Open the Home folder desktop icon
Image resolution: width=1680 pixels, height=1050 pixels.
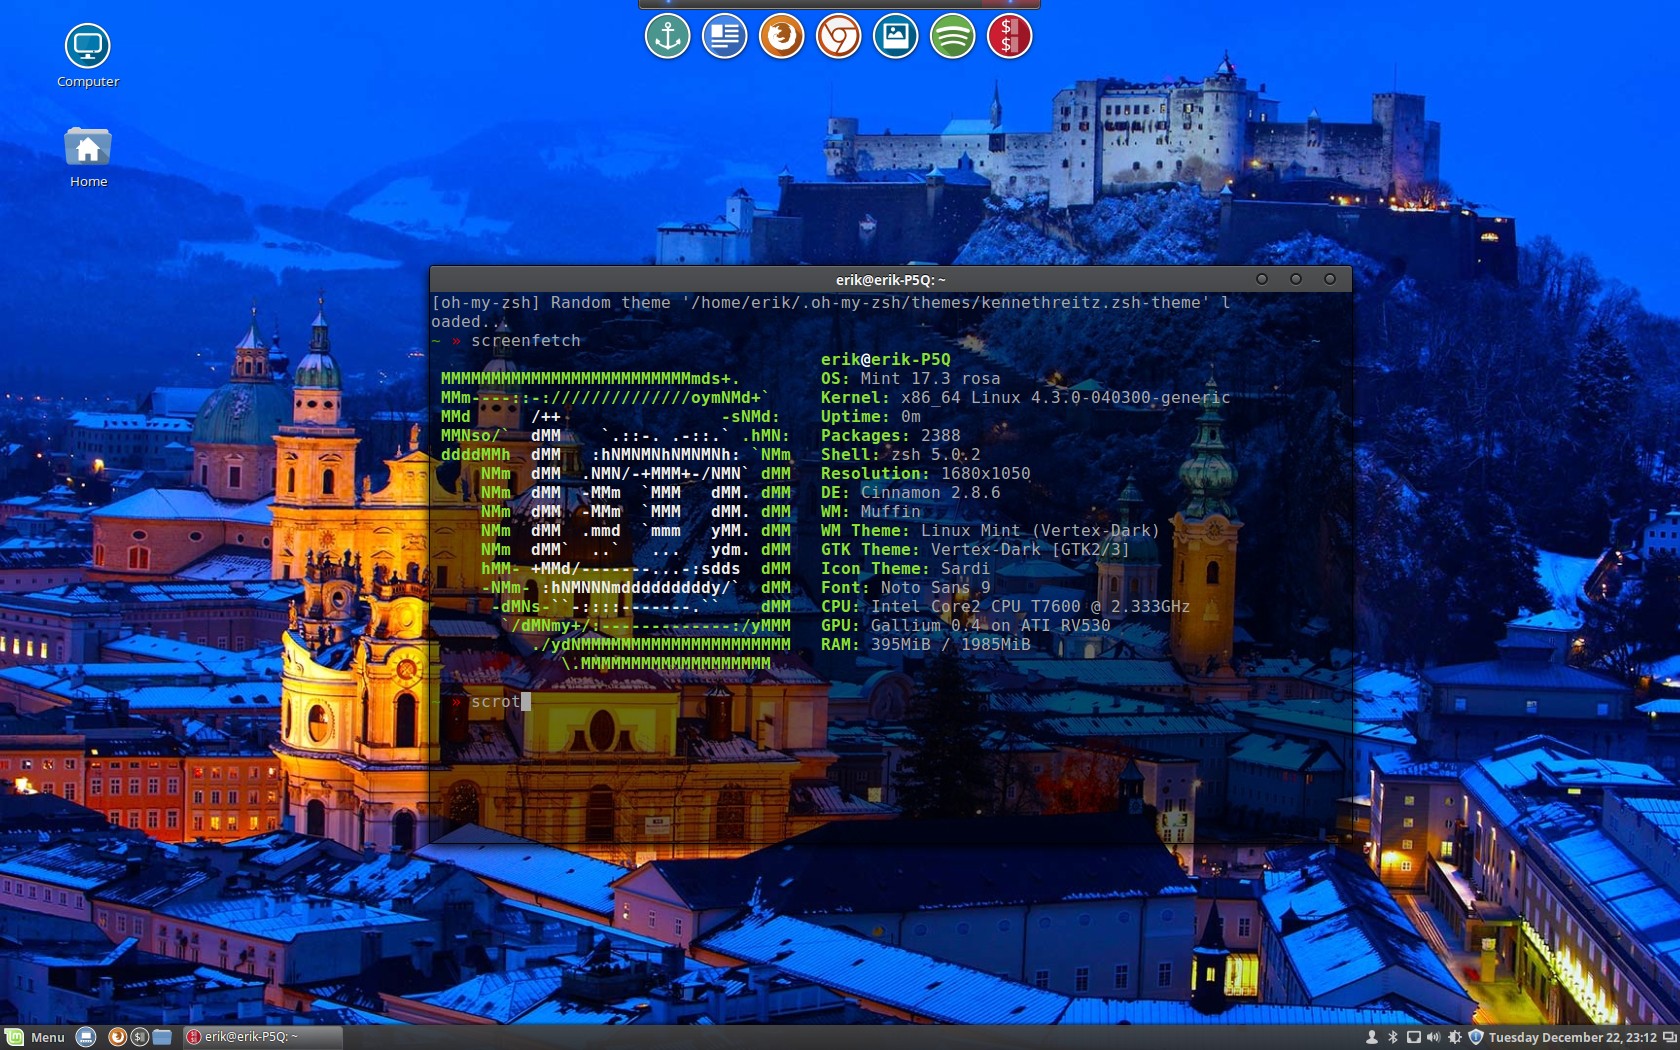coord(88,158)
